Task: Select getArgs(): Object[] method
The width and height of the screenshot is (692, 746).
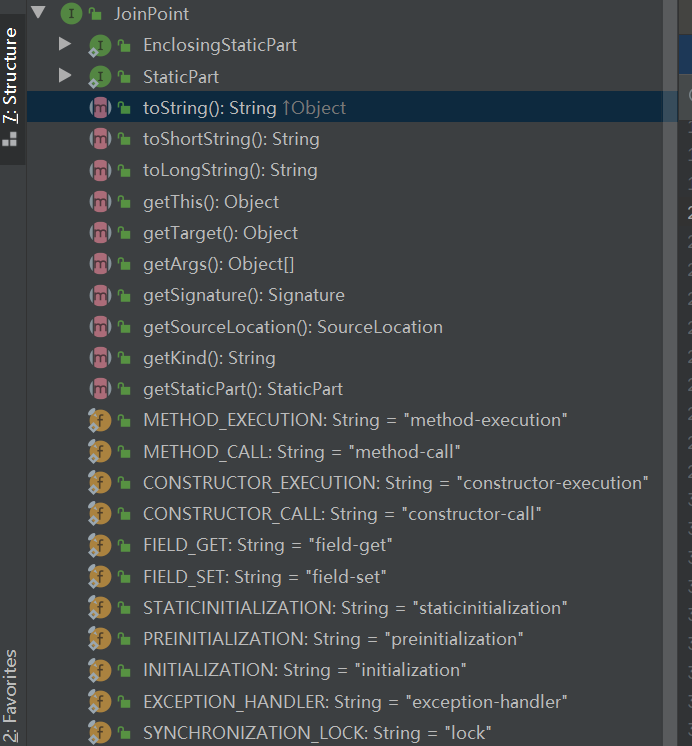Action: [x=218, y=265]
